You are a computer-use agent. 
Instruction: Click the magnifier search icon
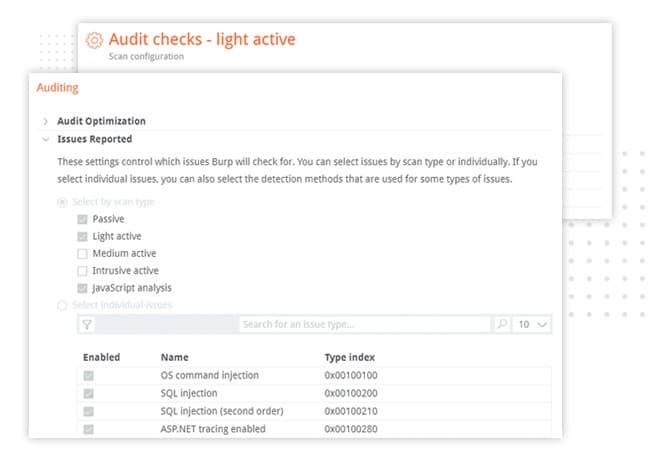[502, 324]
